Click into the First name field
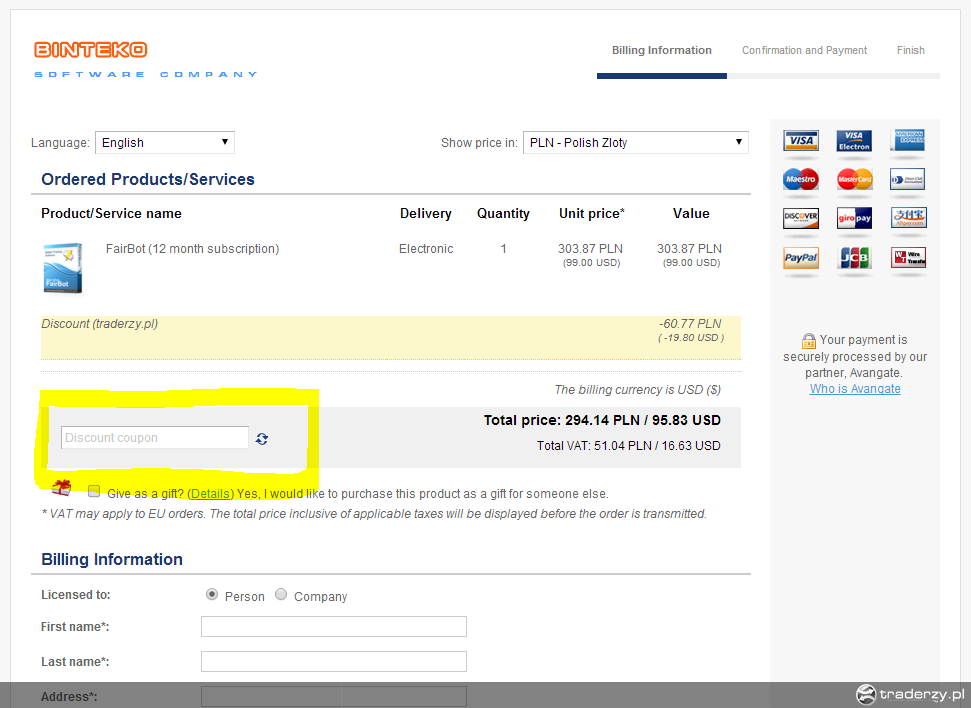 point(334,626)
